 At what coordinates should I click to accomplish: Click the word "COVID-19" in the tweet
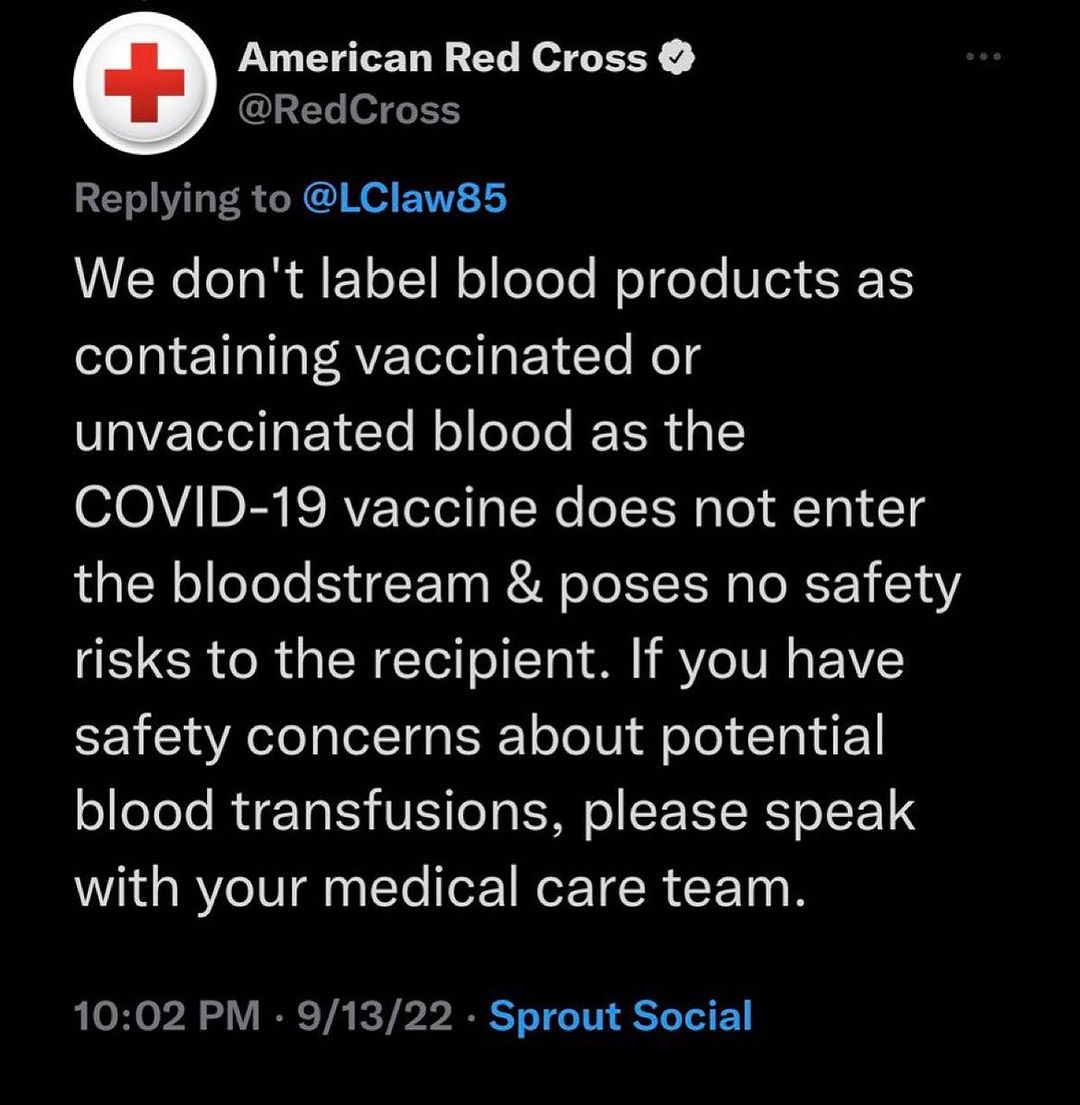198,509
